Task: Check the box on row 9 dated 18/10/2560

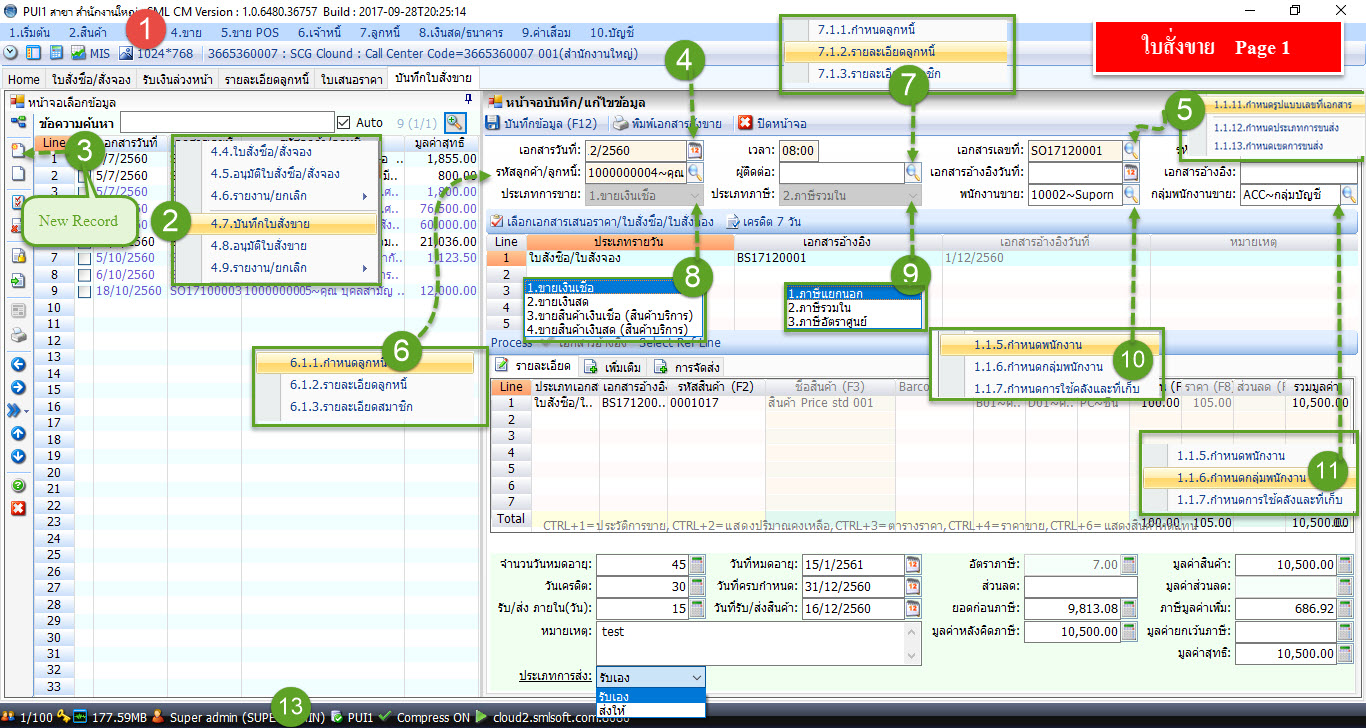Action: (85, 291)
